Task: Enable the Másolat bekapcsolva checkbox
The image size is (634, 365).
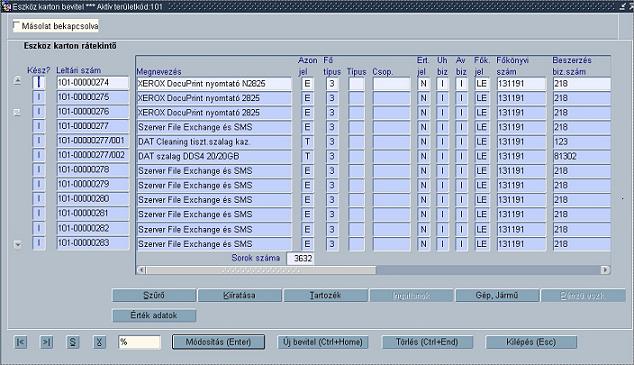Action: pos(17,26)
